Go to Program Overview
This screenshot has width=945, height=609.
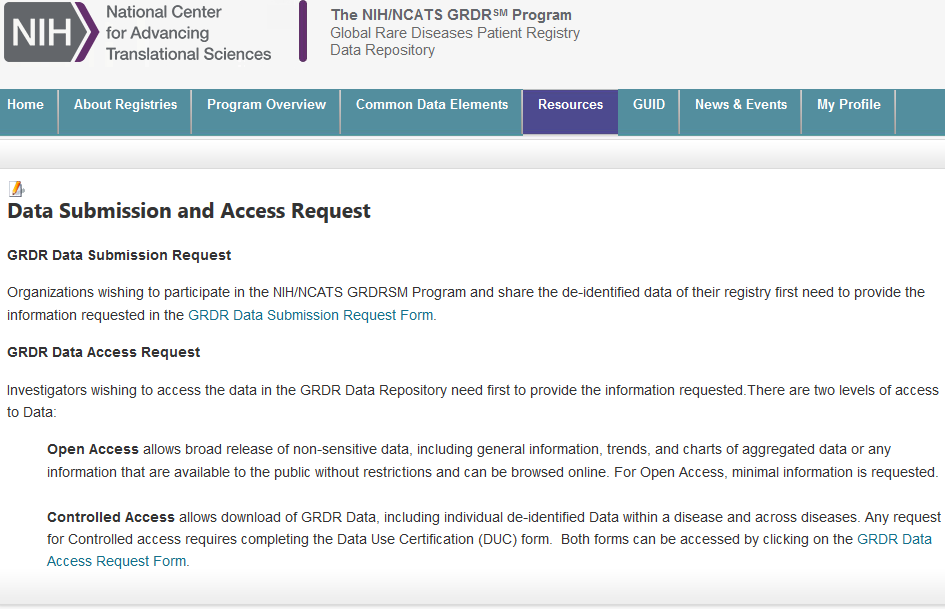[x=266, y=104]
